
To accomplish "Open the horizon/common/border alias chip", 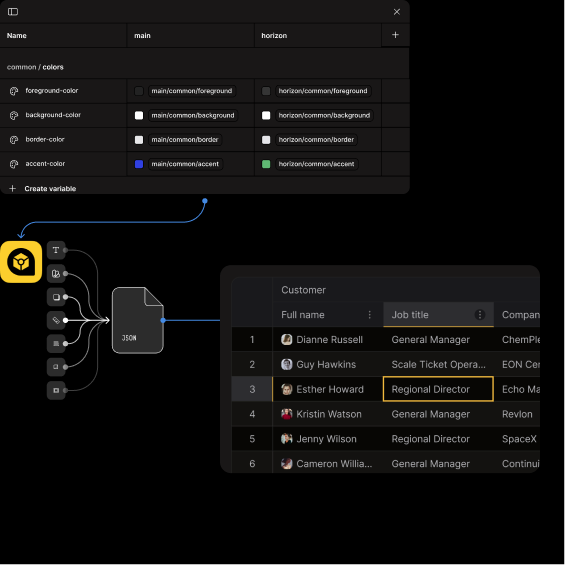I will click(x=316, y=139).
